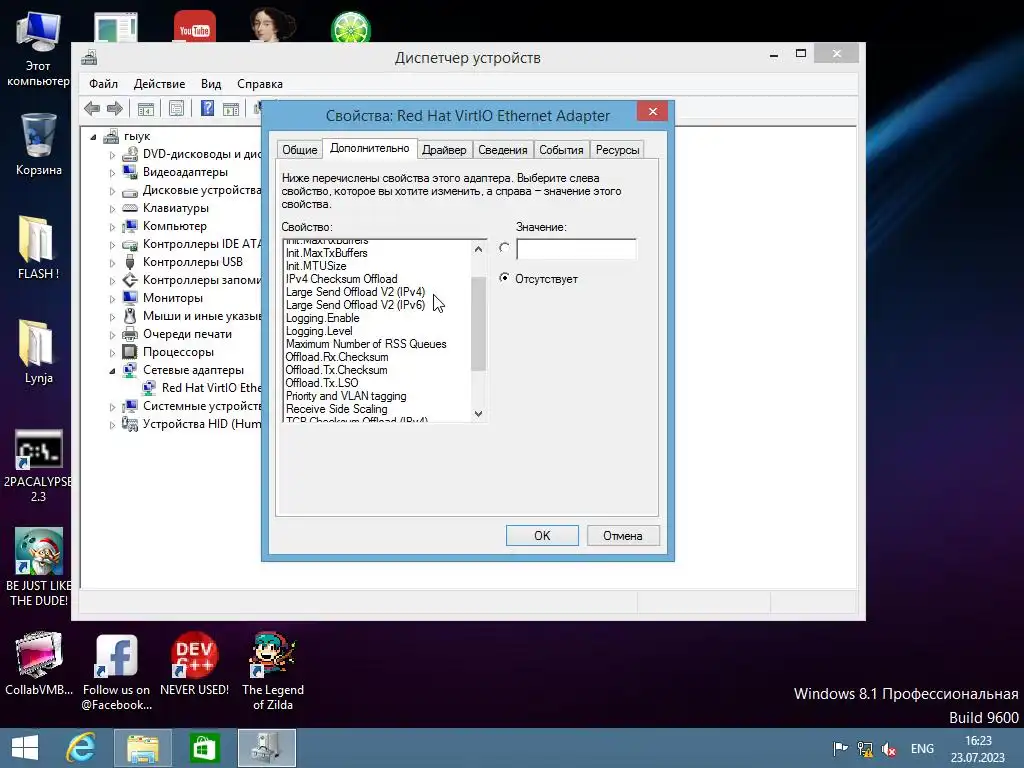Collapse the Сетевые адаптеры tree node
The image size is (1024, 768).
tap(112, 371)
